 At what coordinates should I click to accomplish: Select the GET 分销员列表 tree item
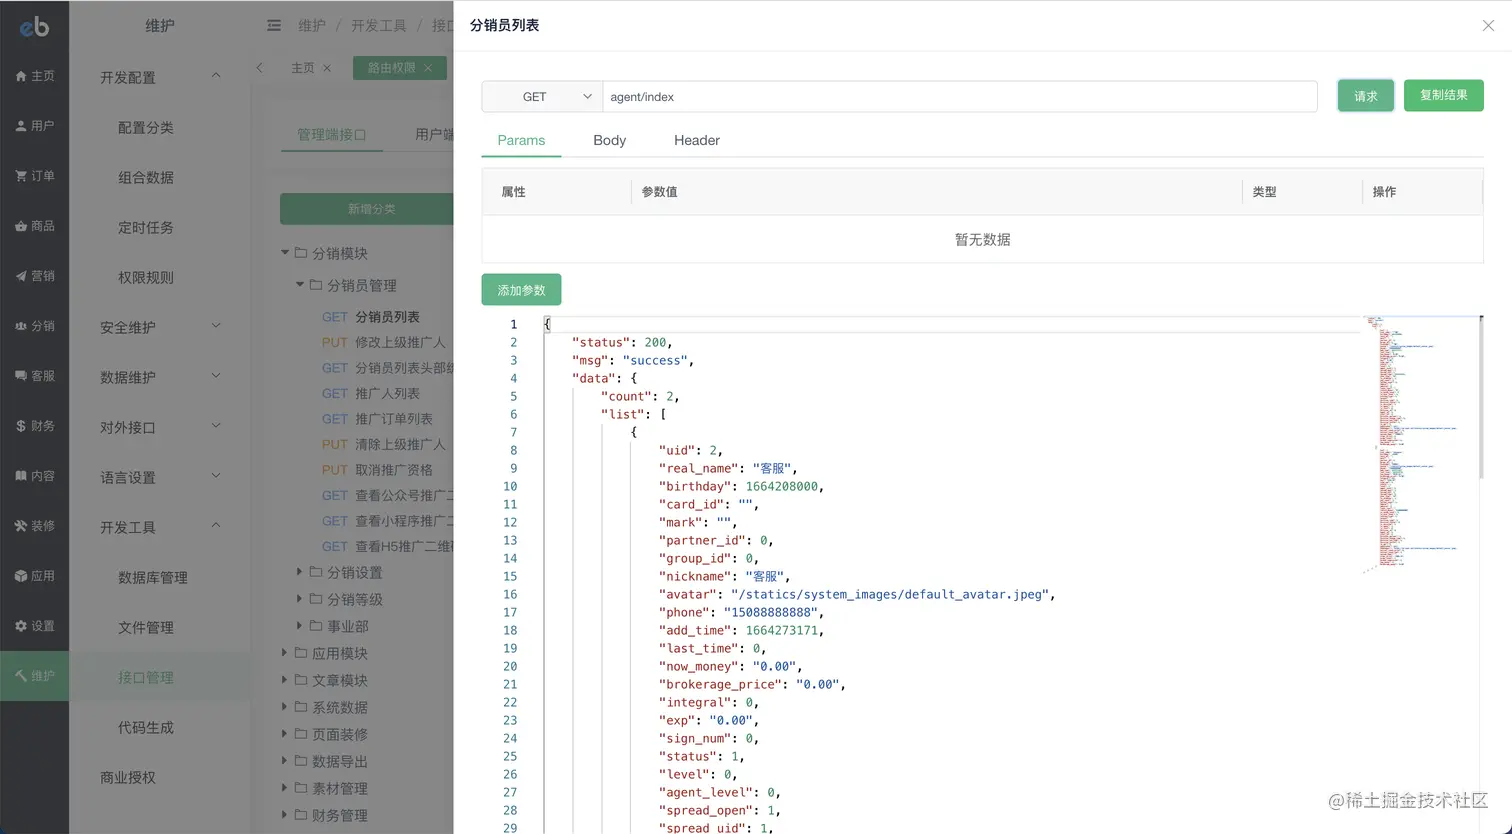[371, 317]
